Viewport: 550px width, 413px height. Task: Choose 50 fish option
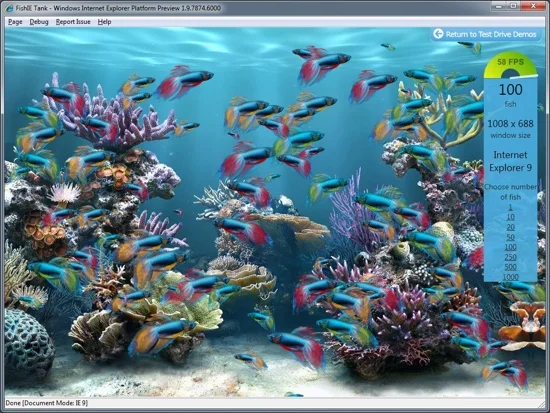[x=510, y=237]
